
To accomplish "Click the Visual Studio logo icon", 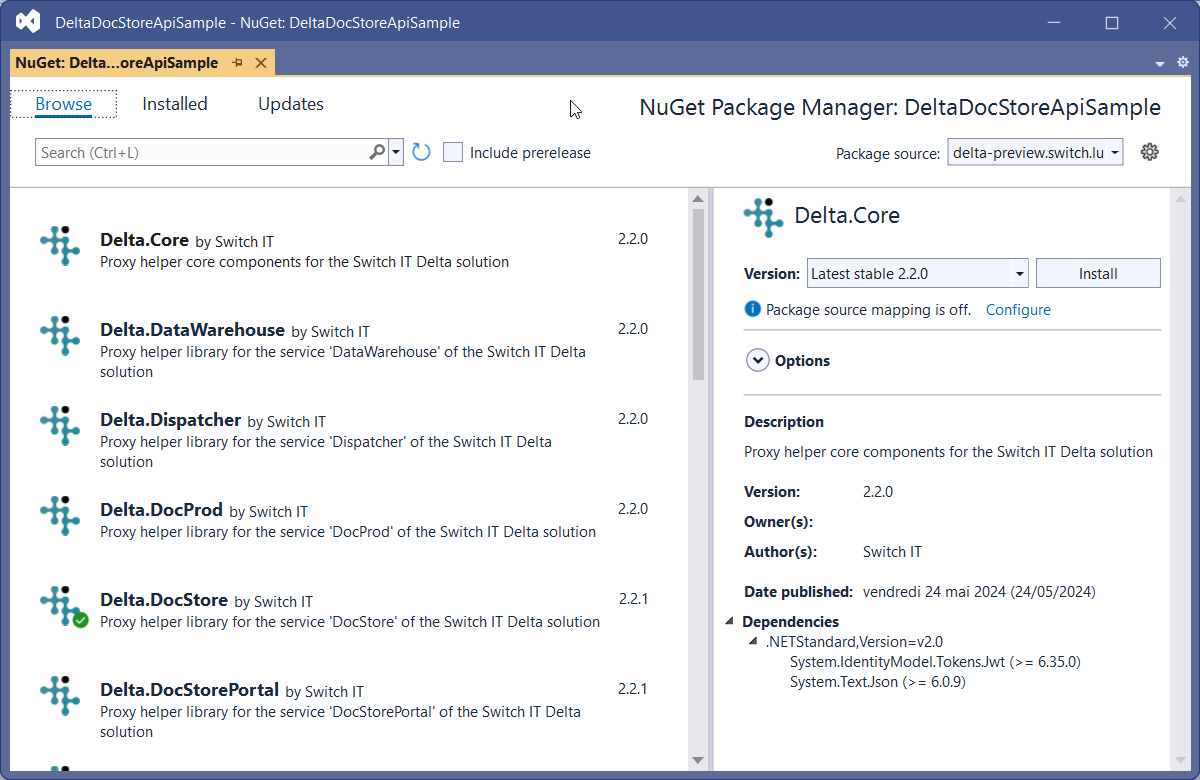I will click(x=28, y=22).
